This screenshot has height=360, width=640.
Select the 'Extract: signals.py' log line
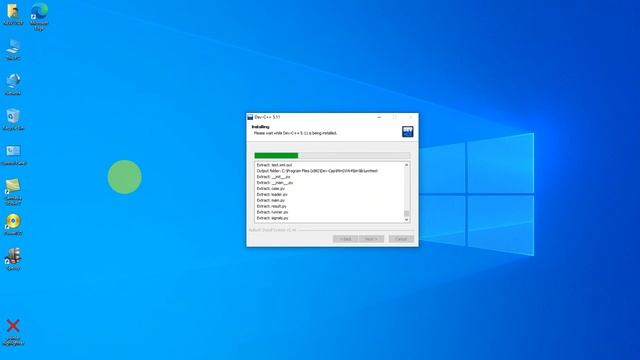coord(273,218)
